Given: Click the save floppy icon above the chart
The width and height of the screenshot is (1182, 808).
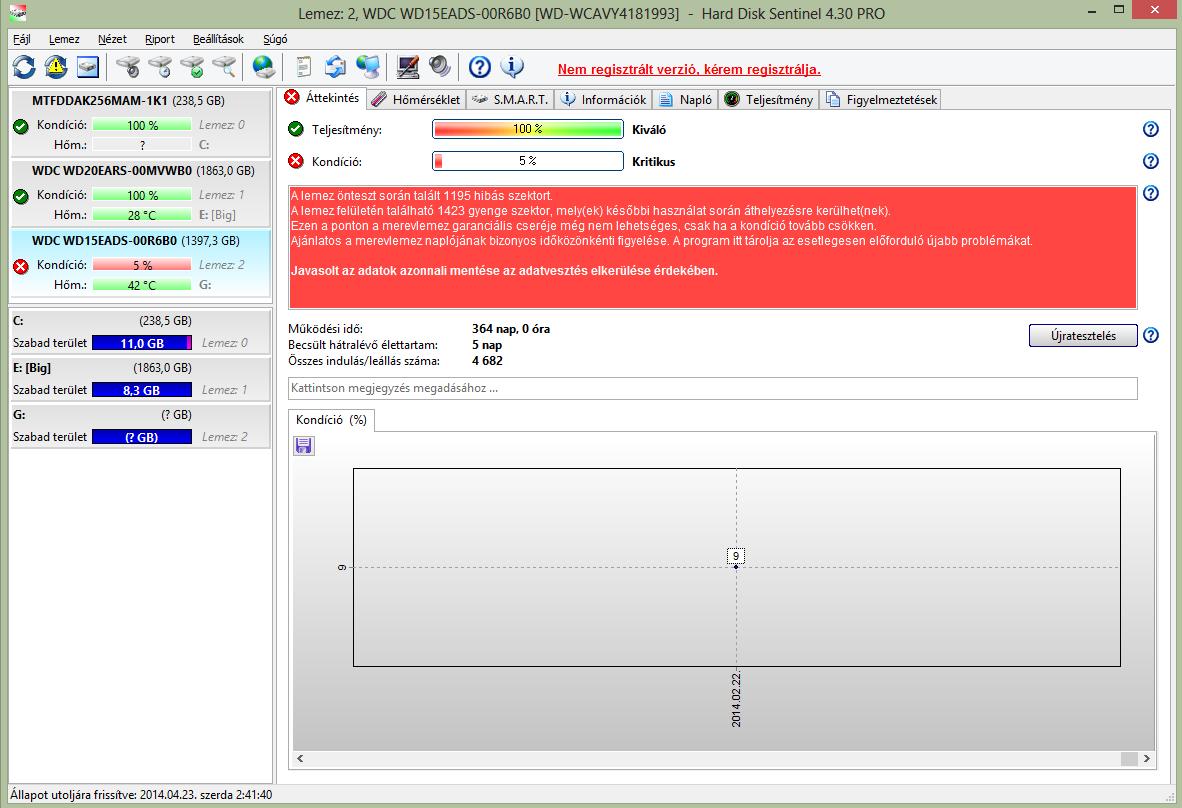Looking at the screenshot, I should pyautogui.click(x=303, y=446).
